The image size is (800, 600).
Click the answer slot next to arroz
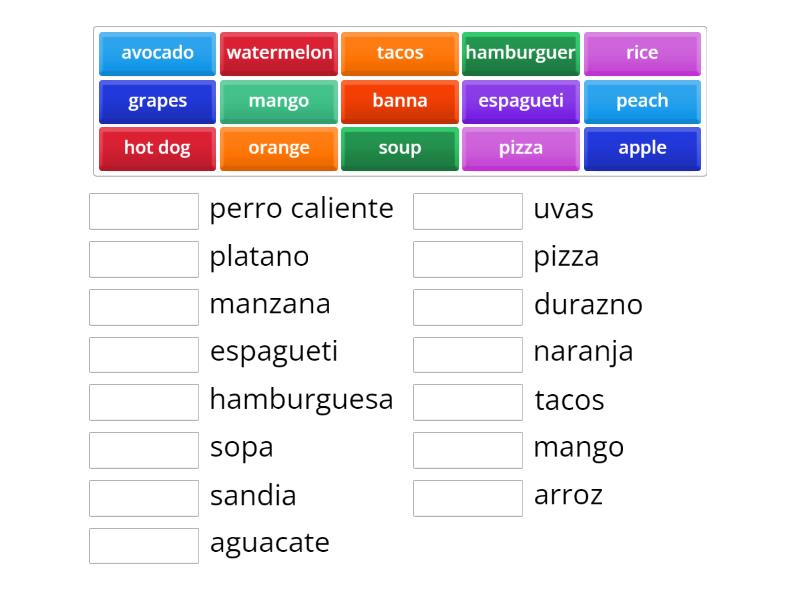pyautogui.click(x=468, y=497)
